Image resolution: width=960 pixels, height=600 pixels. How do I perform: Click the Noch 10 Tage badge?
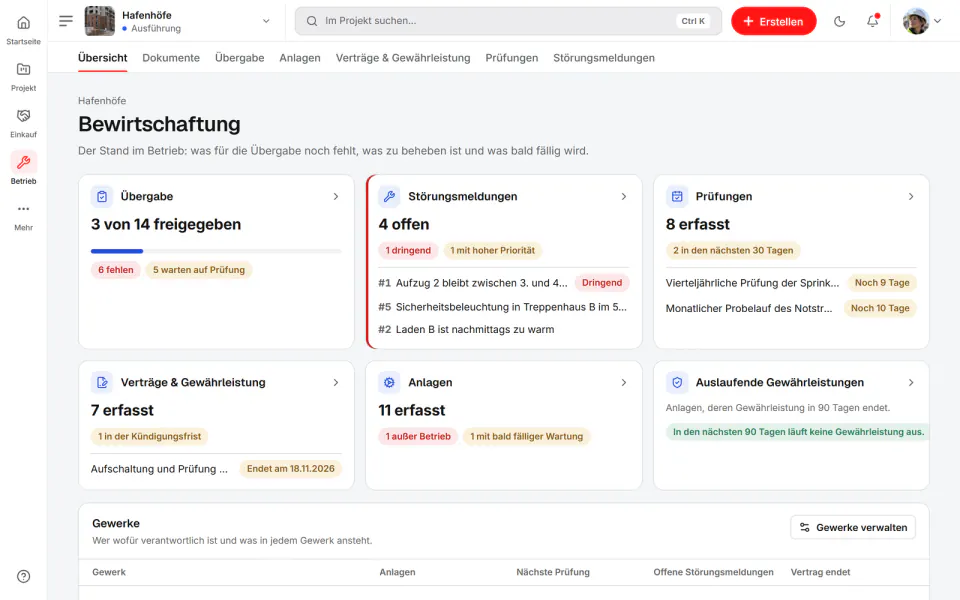880,308
